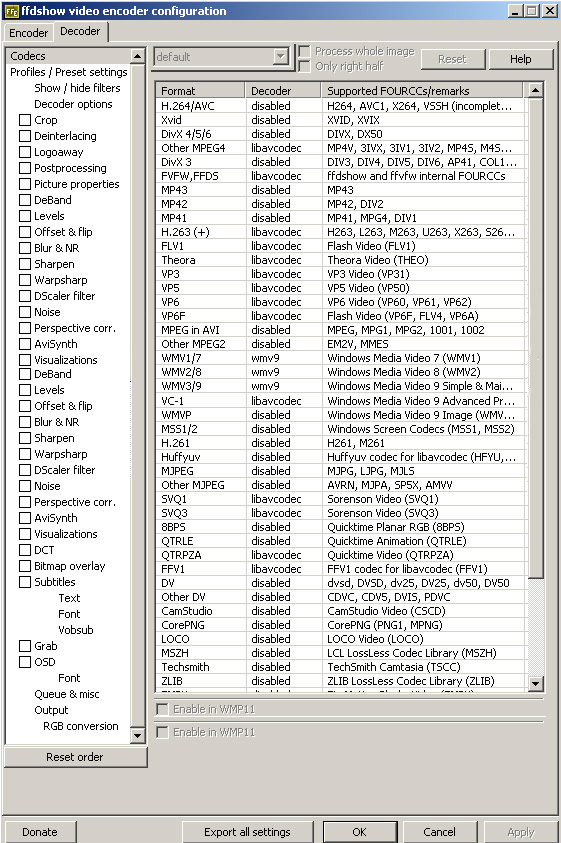Select the Vobsub subtitles page
Viewport: 561px width, 843px height.
pyautogui.click(x=76, y=630)
